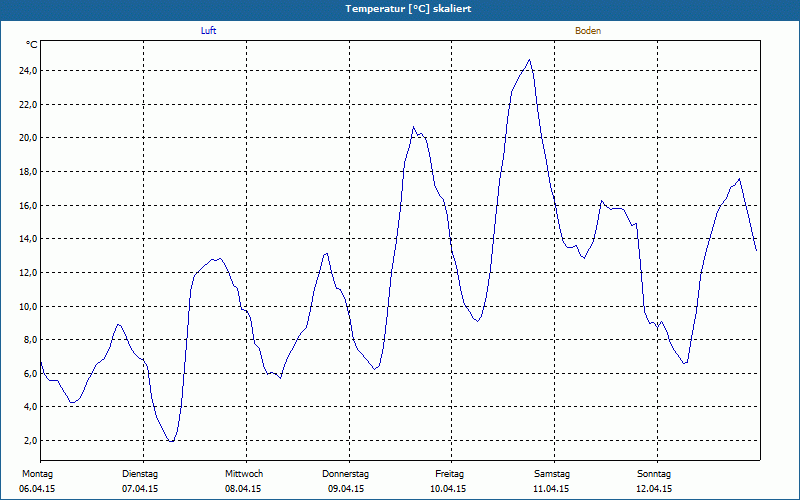
Task: Click the 'Dienstag' day label
Action: coord(140,474)
